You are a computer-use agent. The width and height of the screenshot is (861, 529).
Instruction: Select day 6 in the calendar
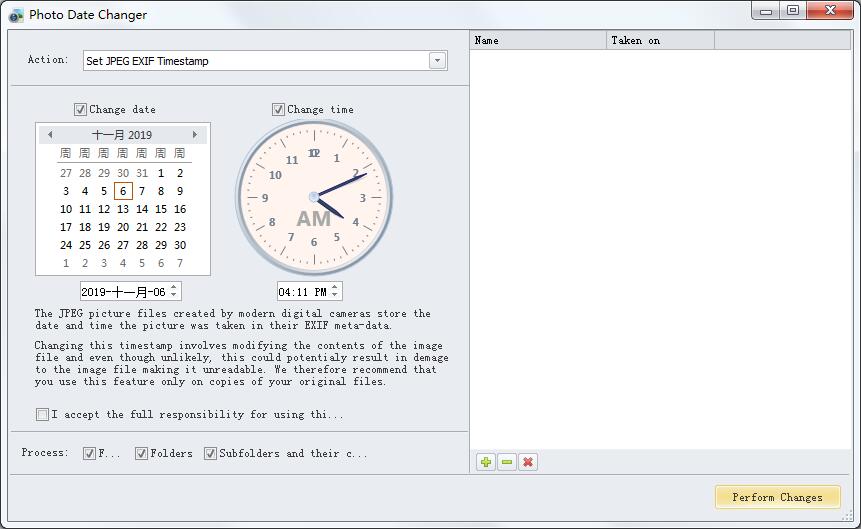pyautogui.click(x=123, y=191)
